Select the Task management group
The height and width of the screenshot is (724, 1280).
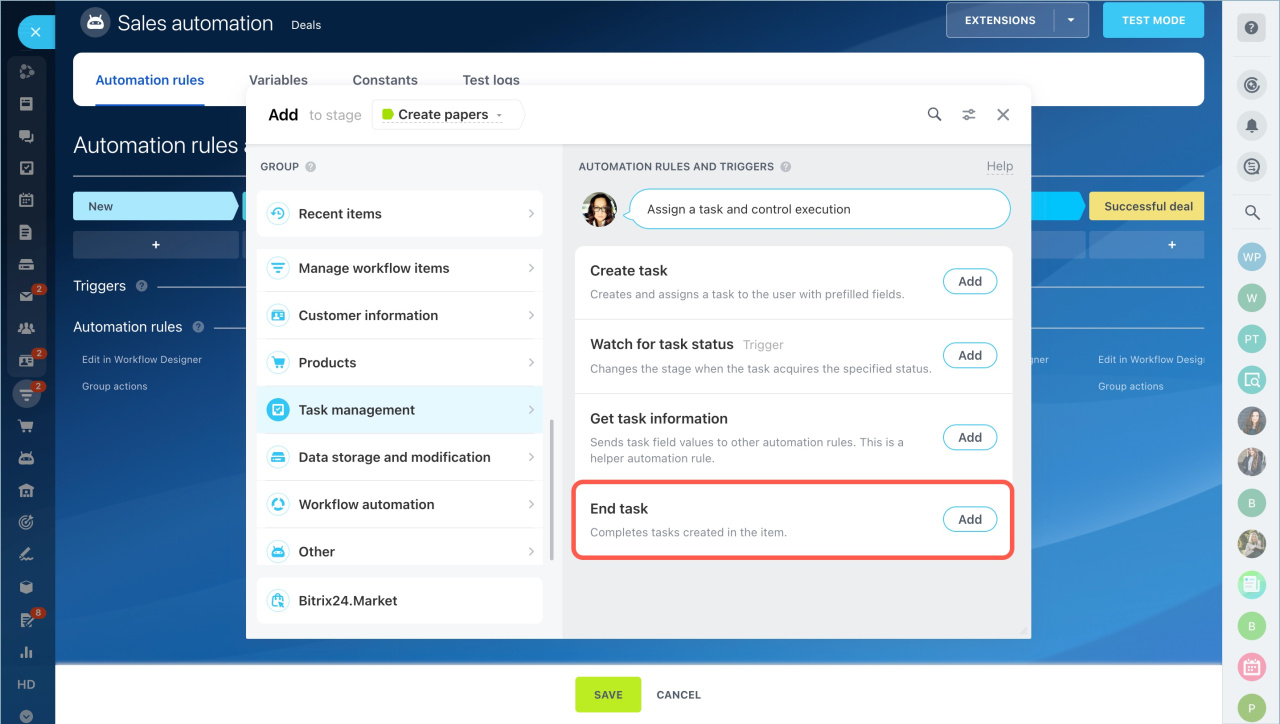(x=400, y=410)
